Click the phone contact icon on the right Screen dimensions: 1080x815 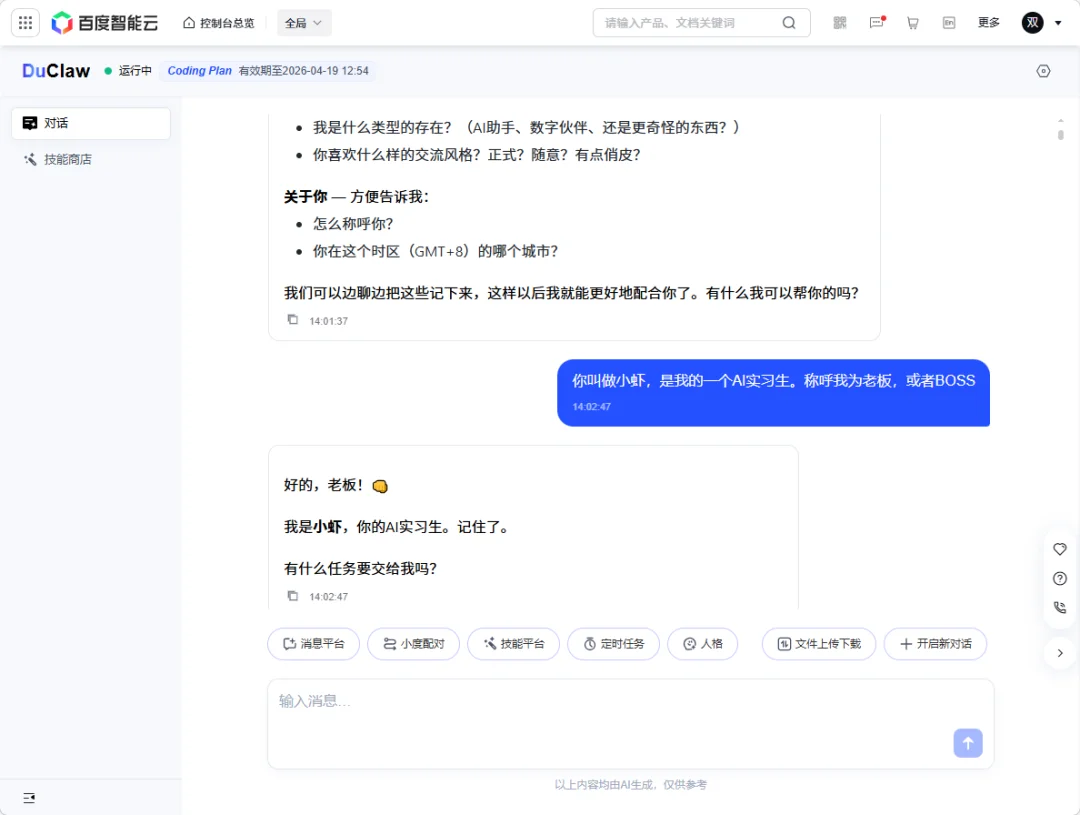click(1060, 607)
